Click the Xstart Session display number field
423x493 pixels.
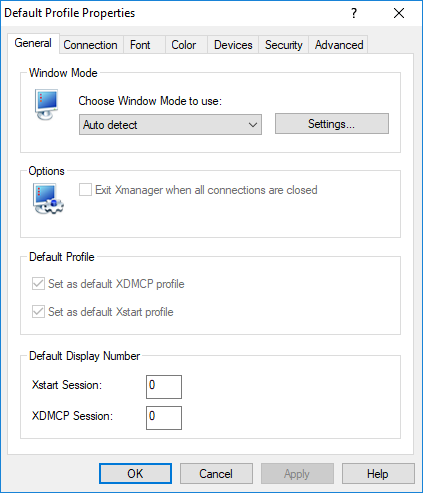[164, 387]
